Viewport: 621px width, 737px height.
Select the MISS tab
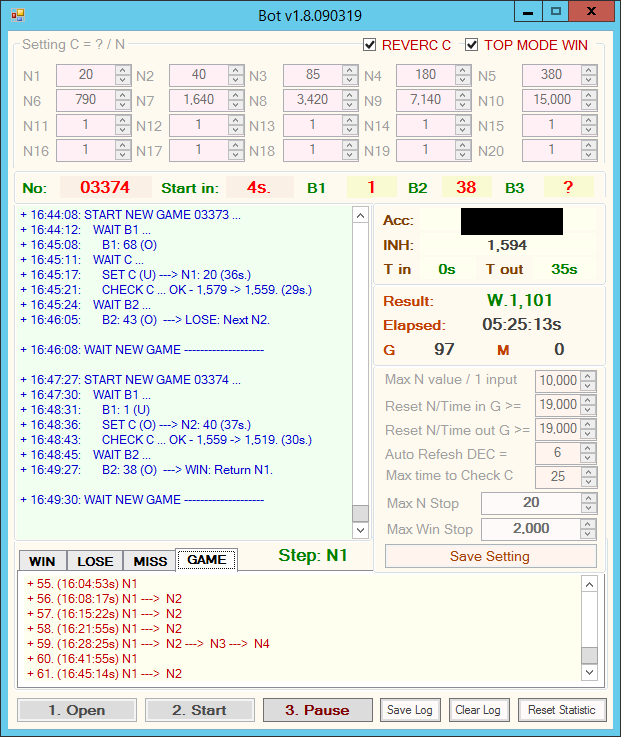149,561
